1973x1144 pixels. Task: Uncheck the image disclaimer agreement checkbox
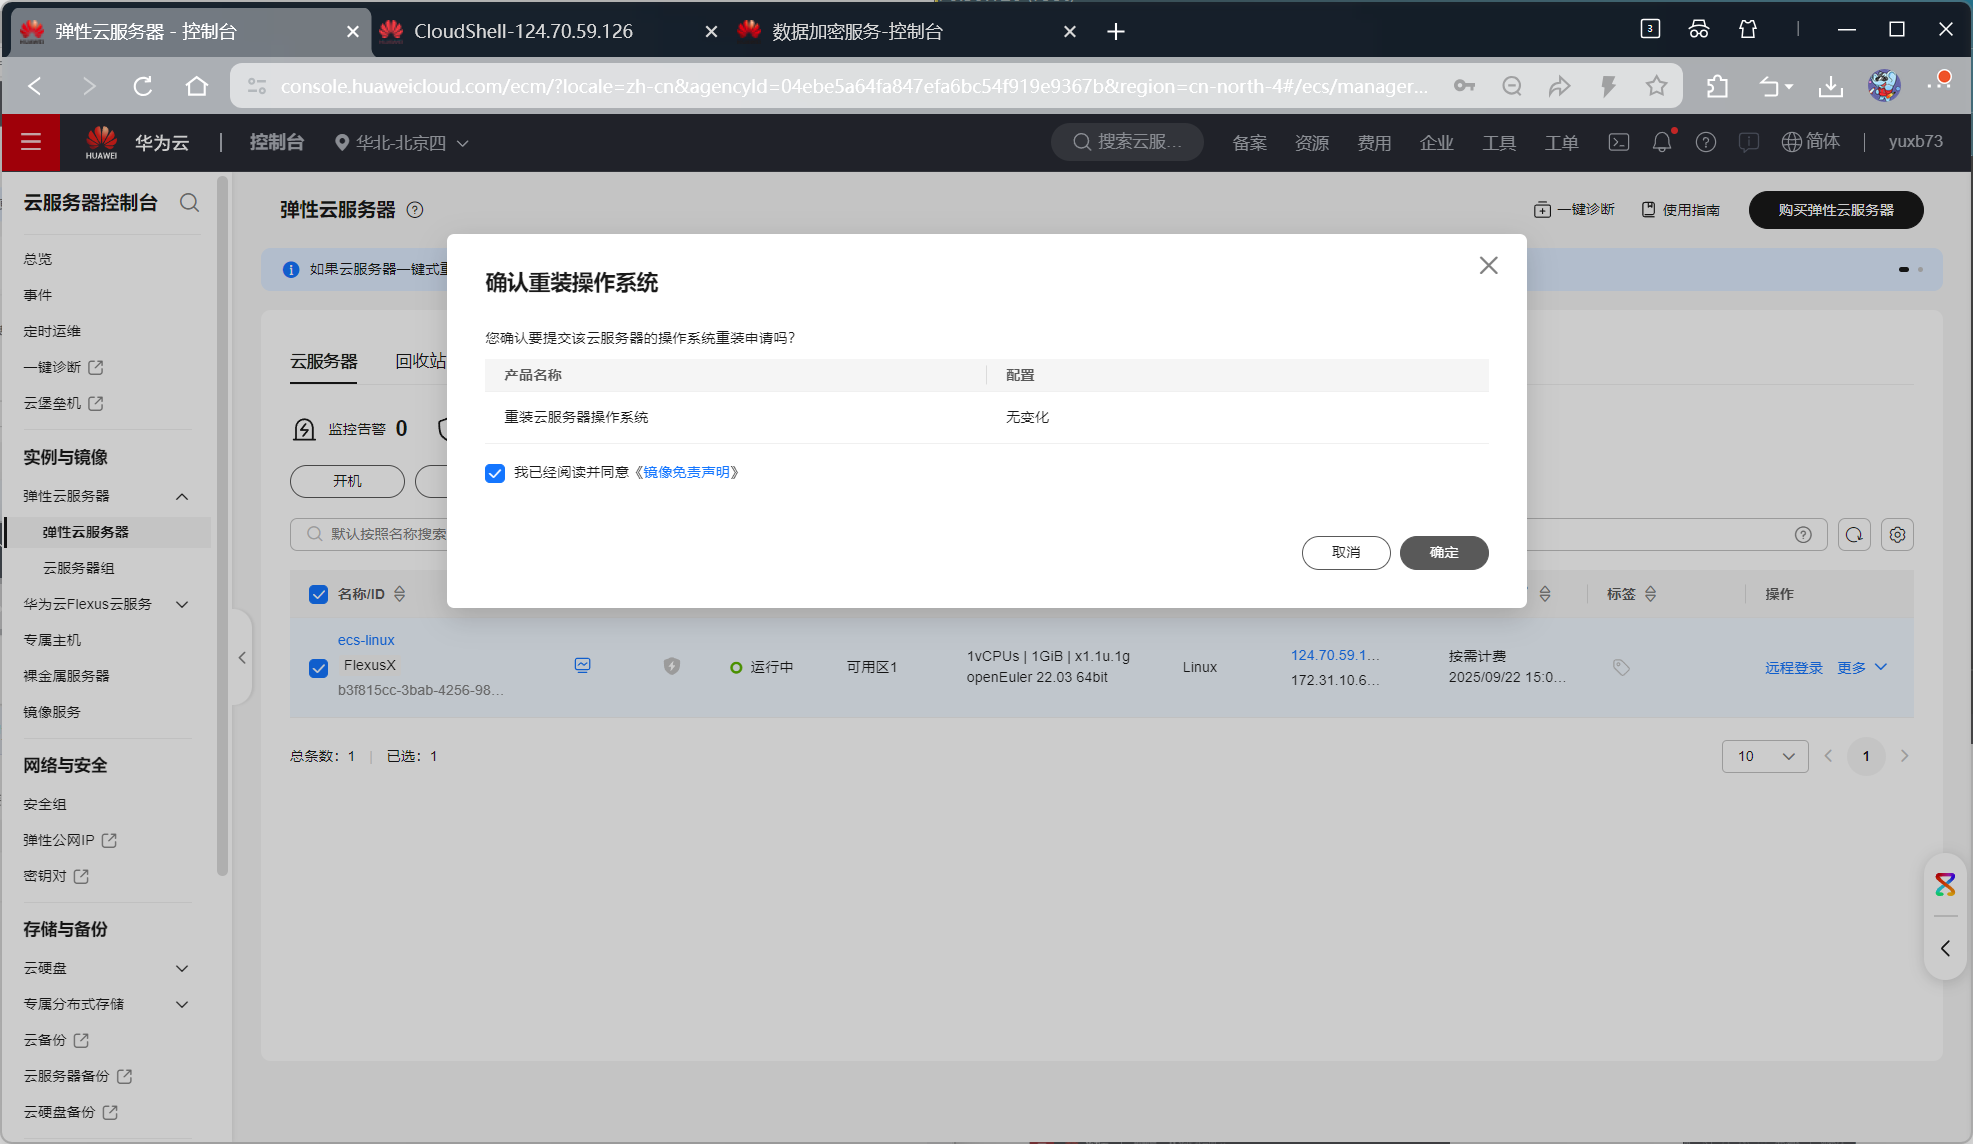[x=495, y=473]
